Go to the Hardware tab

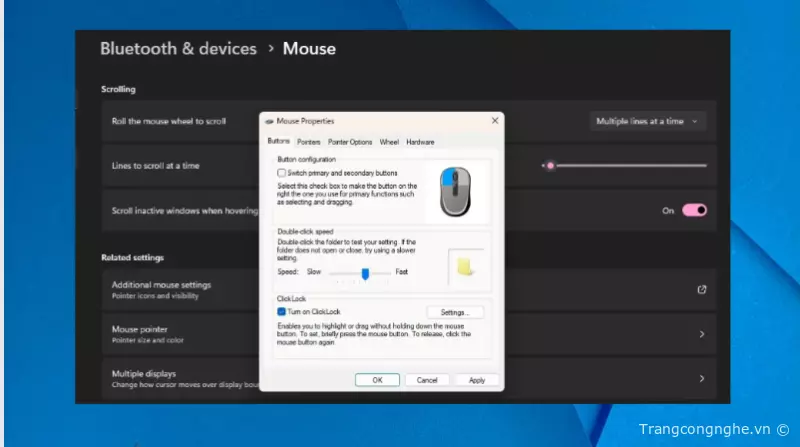[x=420, y=142]
